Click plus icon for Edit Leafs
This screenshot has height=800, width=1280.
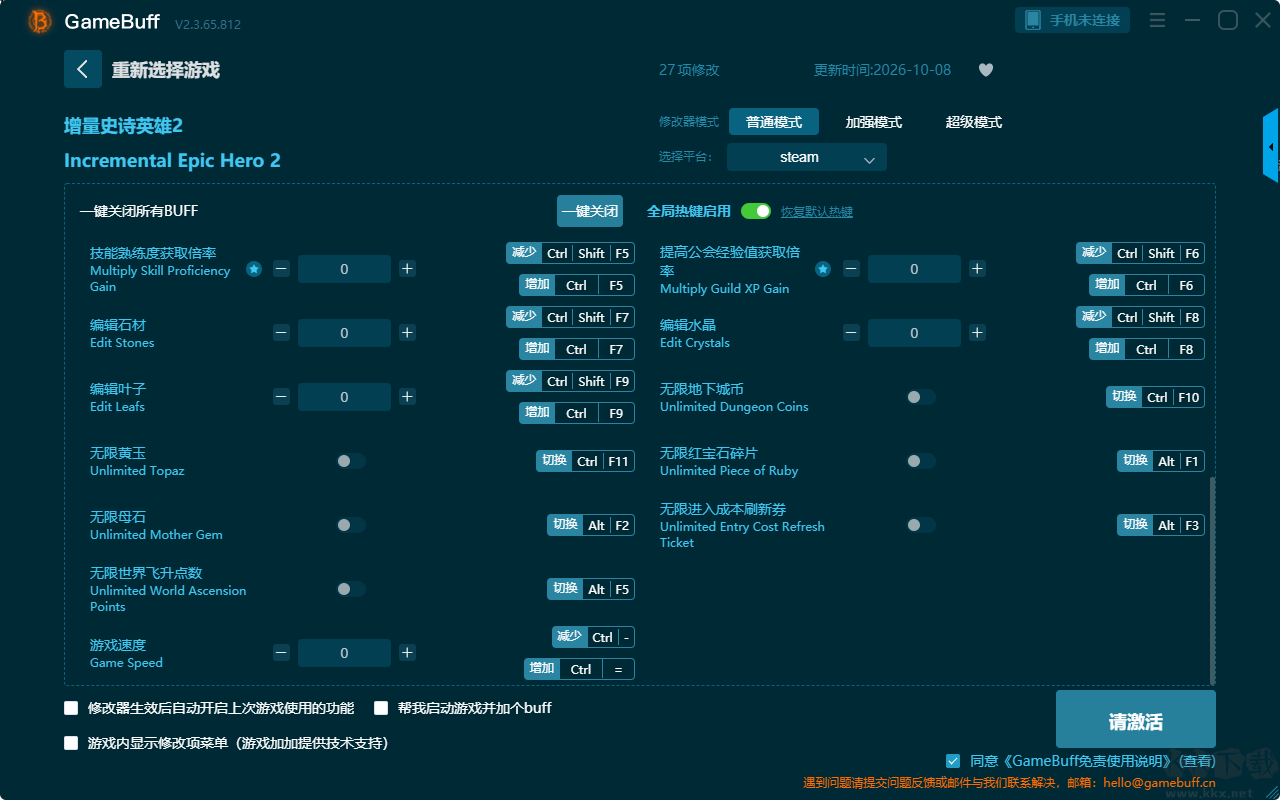click(x=407, y=397)
